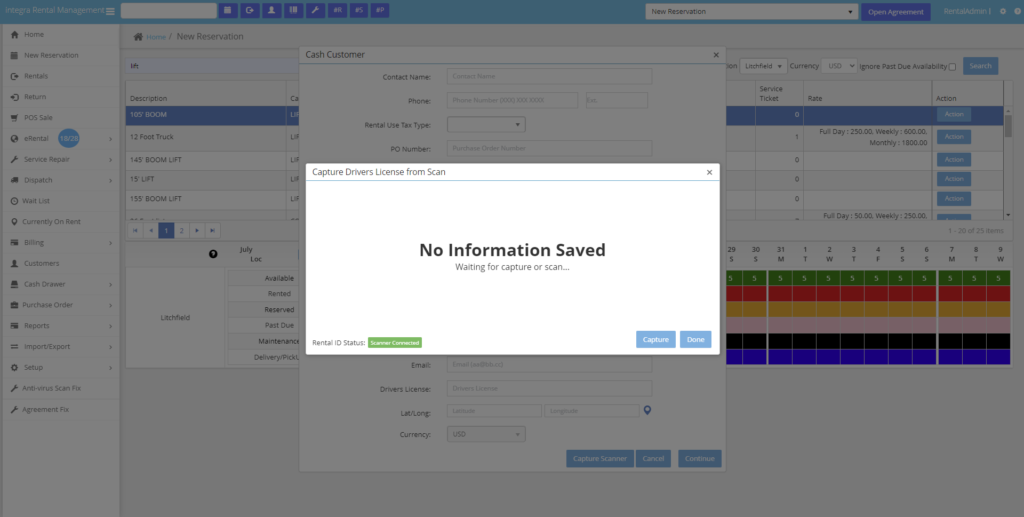Click the green Scanner Connected status badge
Viewport: 1024px width, 517px height.
click(395, 342)
